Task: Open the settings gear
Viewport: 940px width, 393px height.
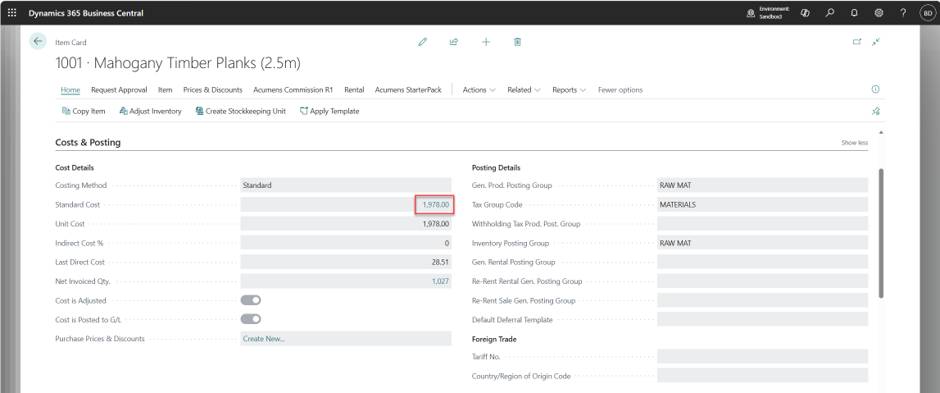Action: tap(879, 13)
